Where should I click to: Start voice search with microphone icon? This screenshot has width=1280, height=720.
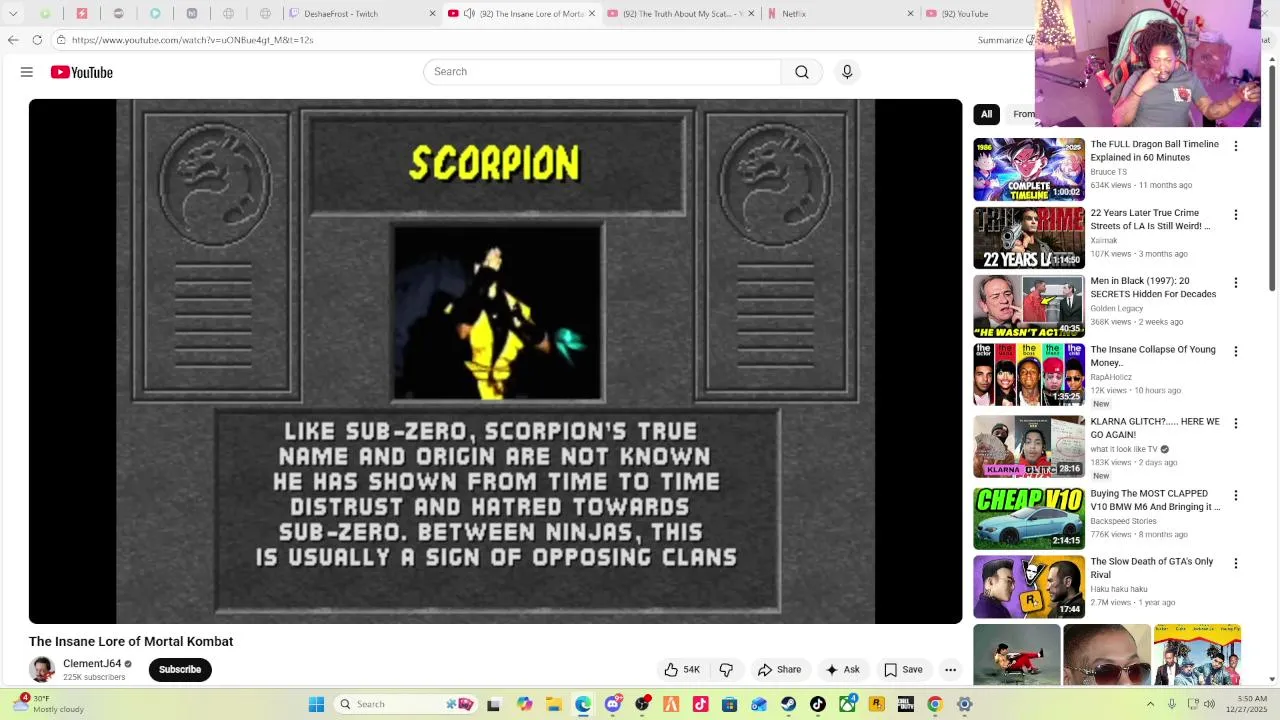[847, 72]
